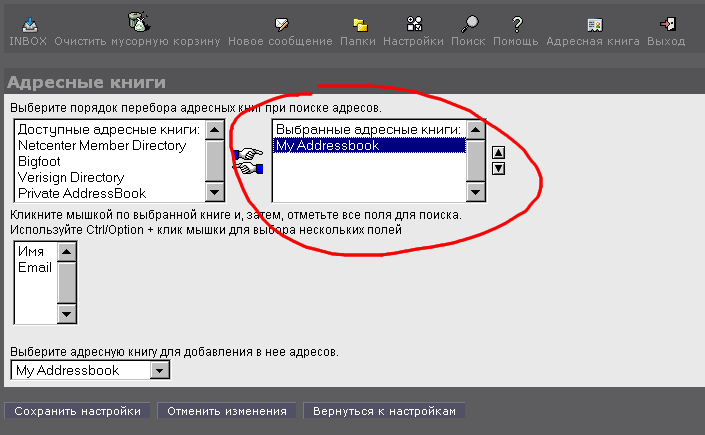
Task: Move selected address book up
Action: [x=498, y=152]
